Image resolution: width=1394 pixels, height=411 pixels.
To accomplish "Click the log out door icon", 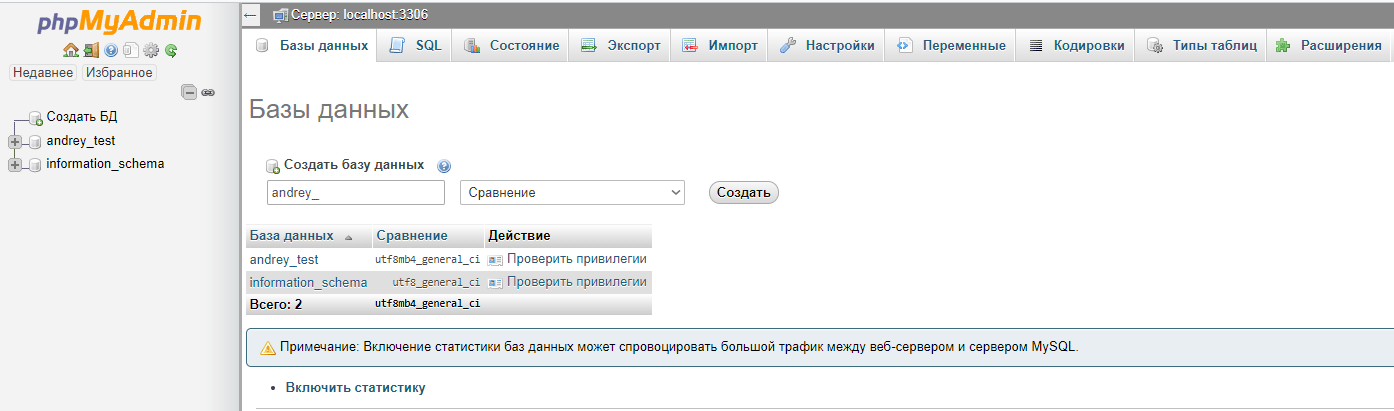I will tap(91, 50).
